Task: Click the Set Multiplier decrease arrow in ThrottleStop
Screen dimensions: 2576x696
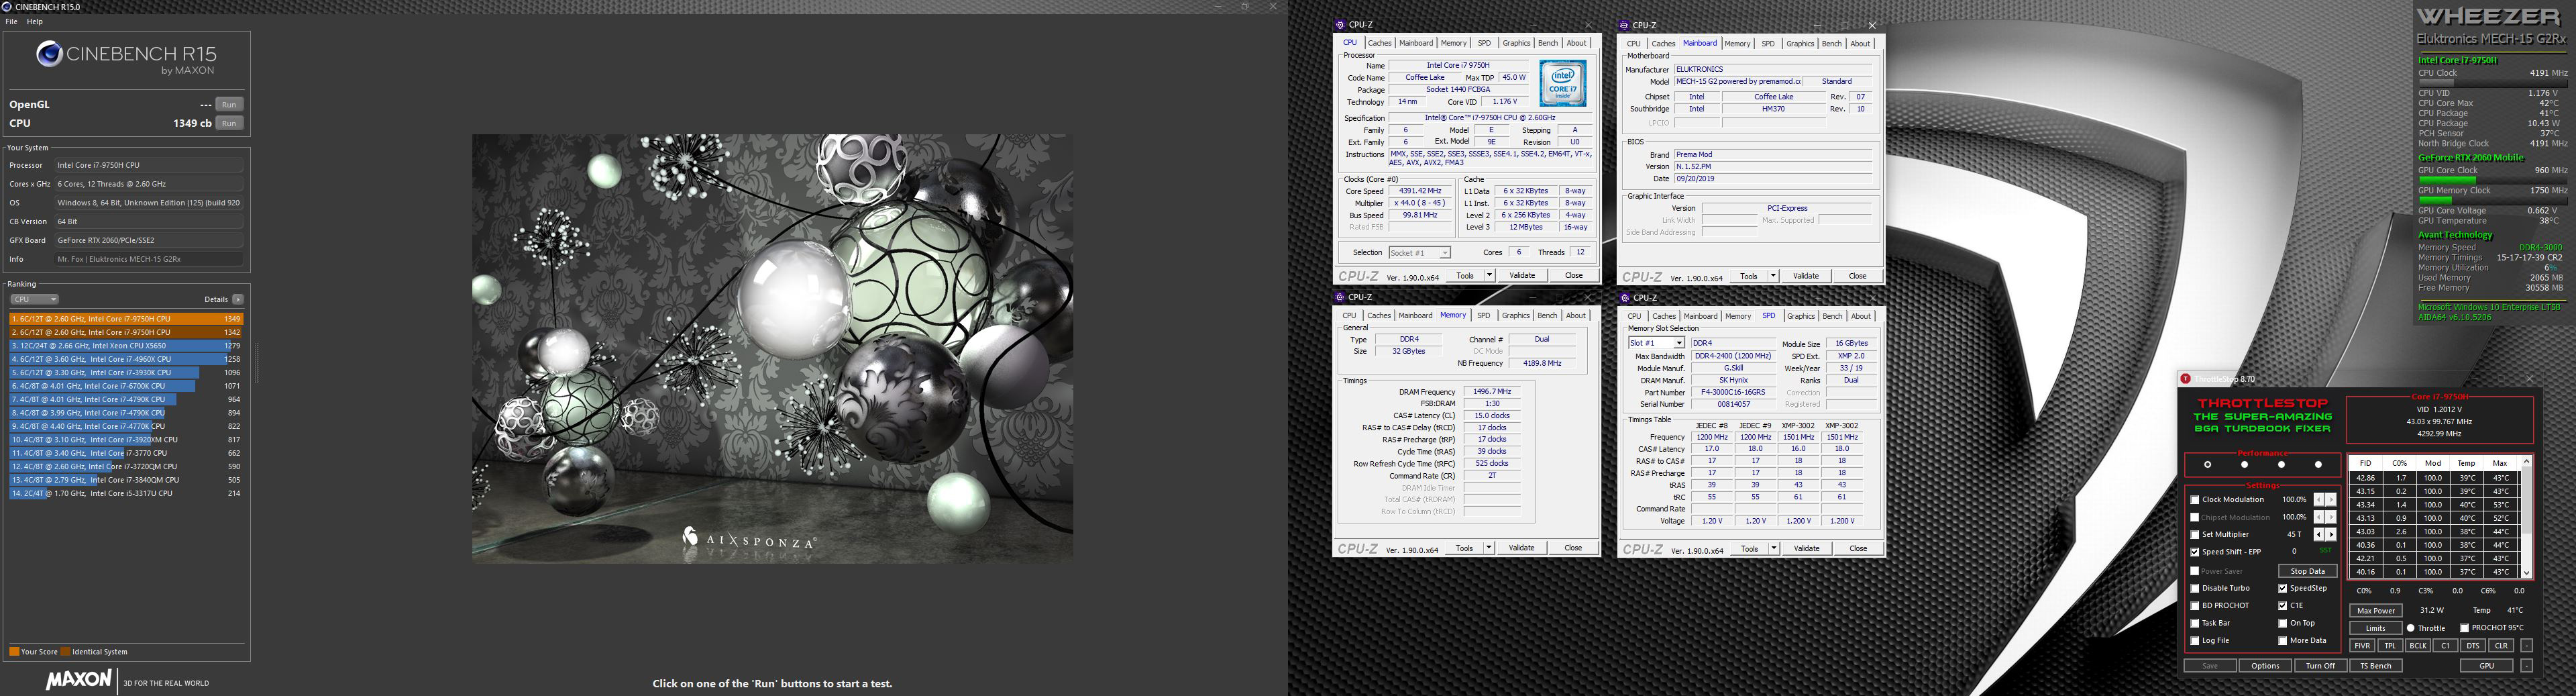Action: (2319, 535)
